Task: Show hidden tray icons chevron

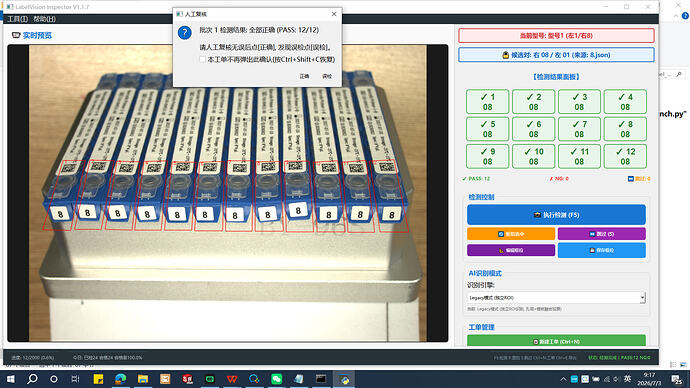Action: [563, 379]
